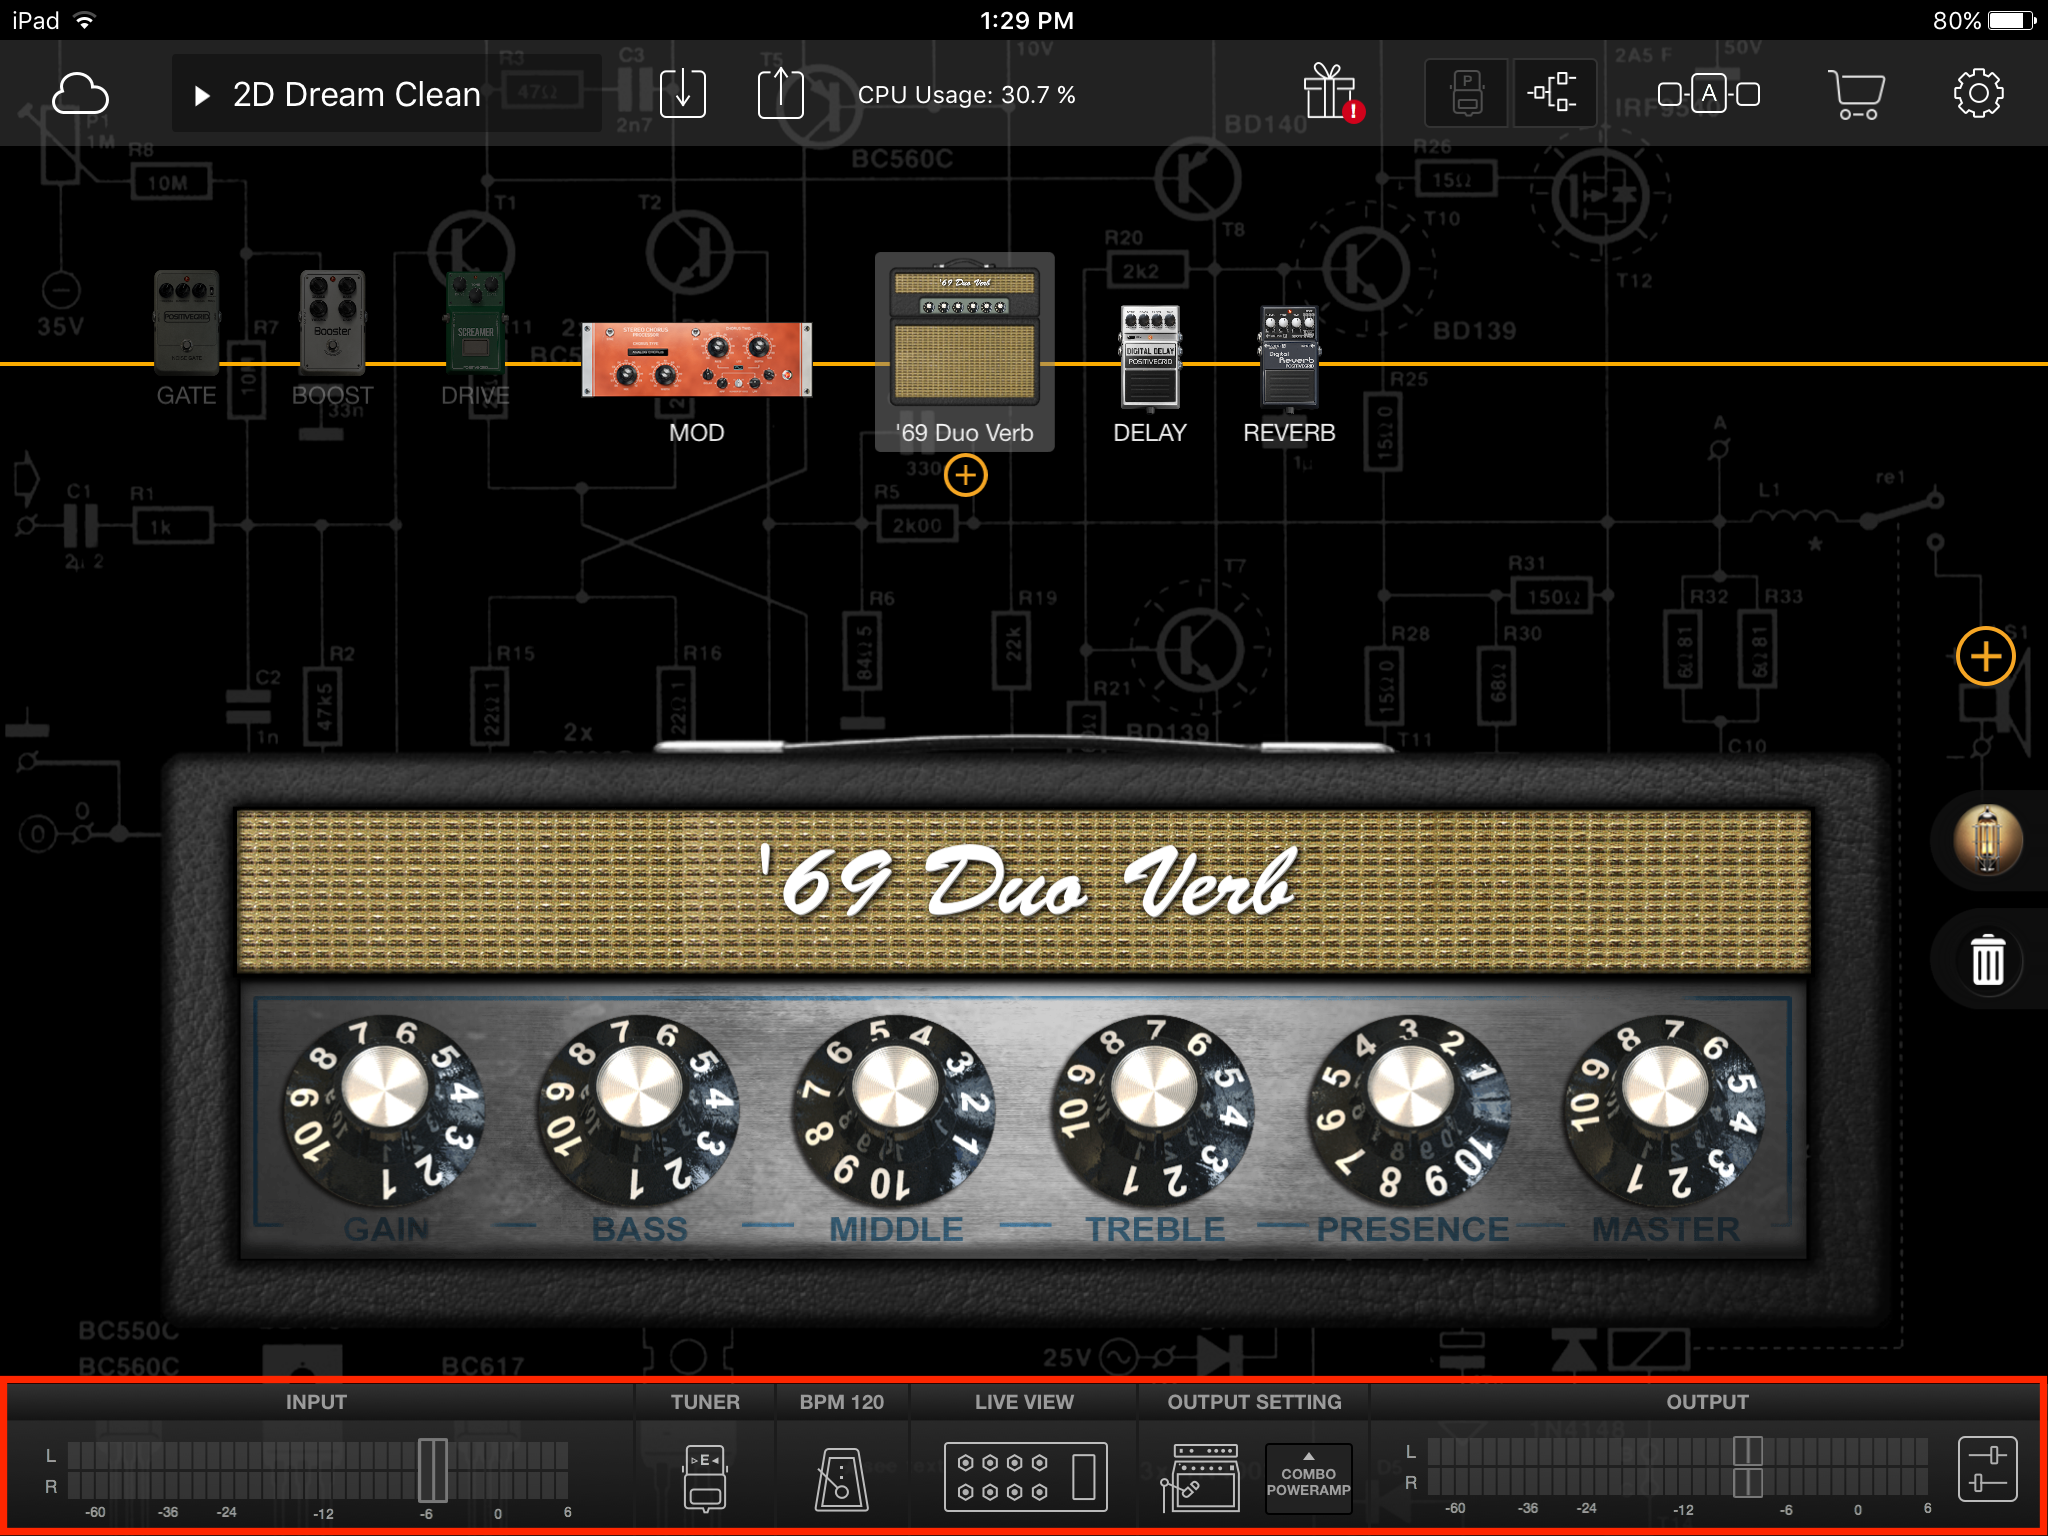Delete amp with trash icon

click(1987, 961)
